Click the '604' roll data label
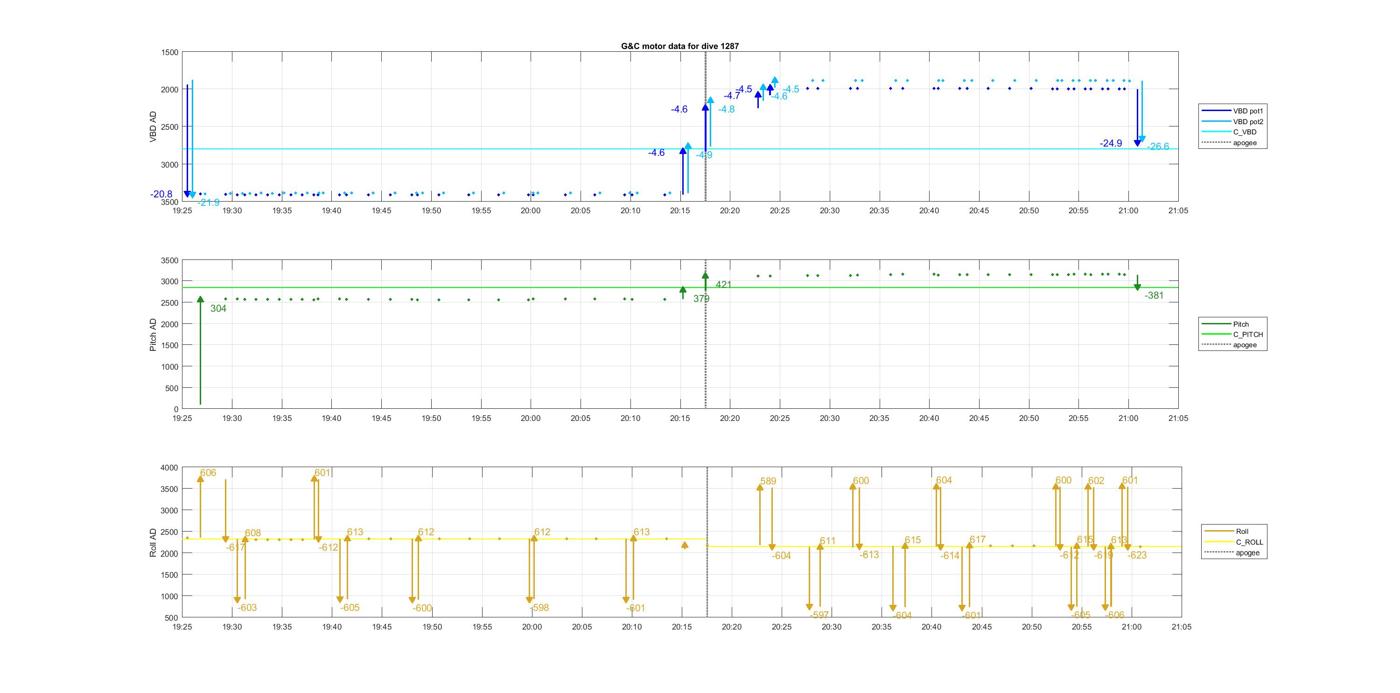 click(944, 481)
